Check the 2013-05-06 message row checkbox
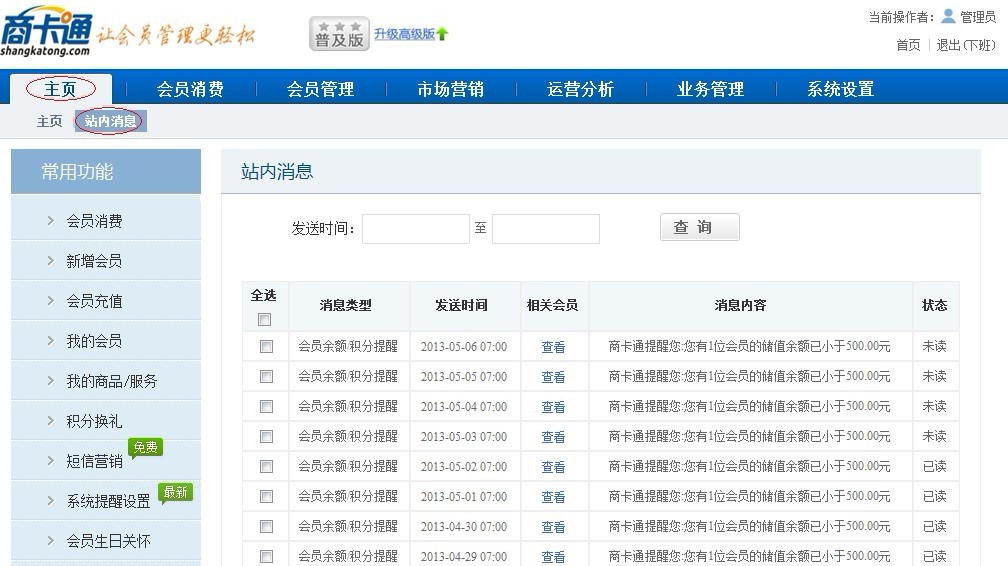The width and height of the screenshot is (1008, 566). 266,347
